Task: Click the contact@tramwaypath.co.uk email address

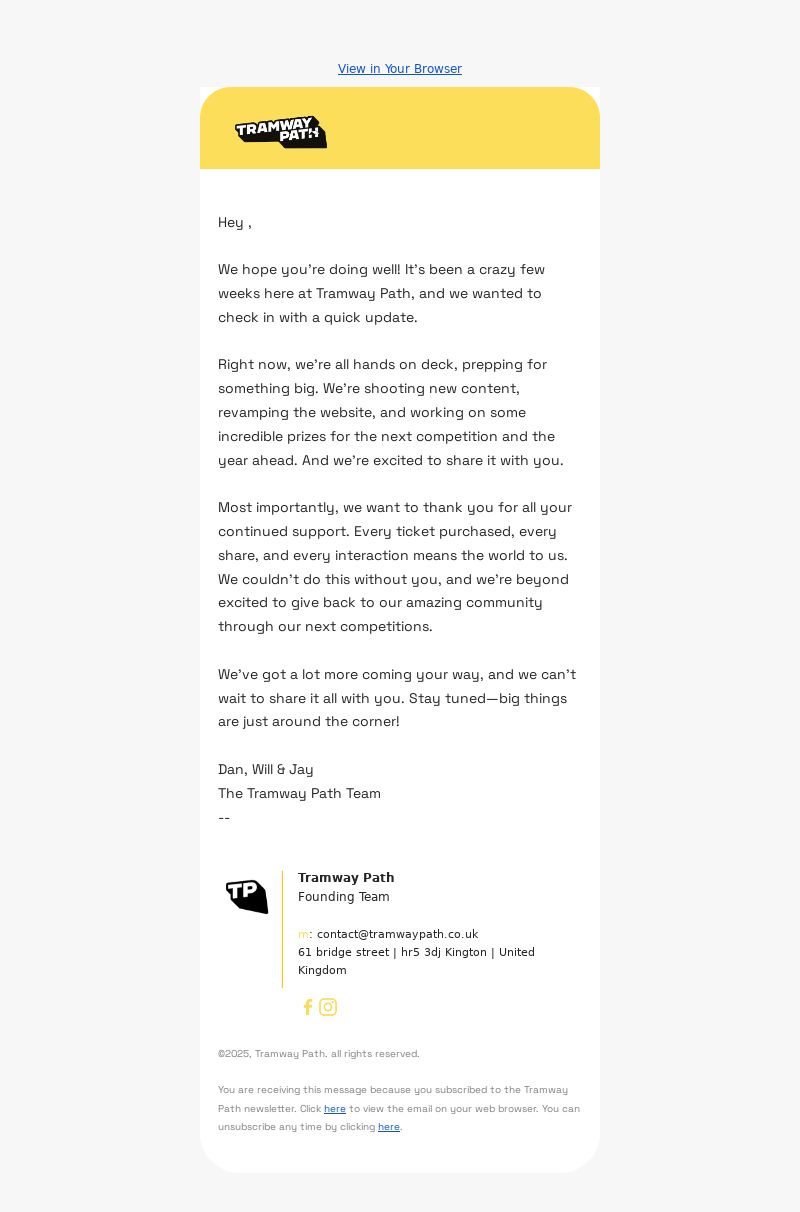Action: pyautogui.click(x=398, y=934)
